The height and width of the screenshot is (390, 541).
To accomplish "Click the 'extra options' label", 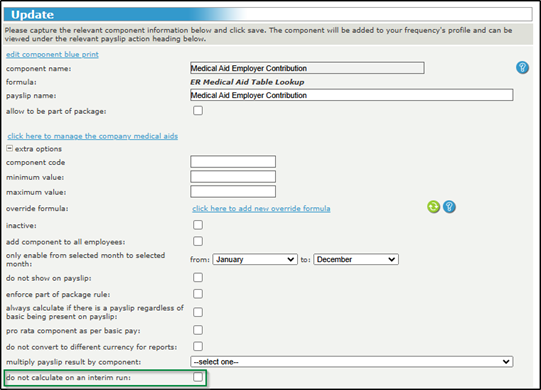I will [x=38, y=149].
